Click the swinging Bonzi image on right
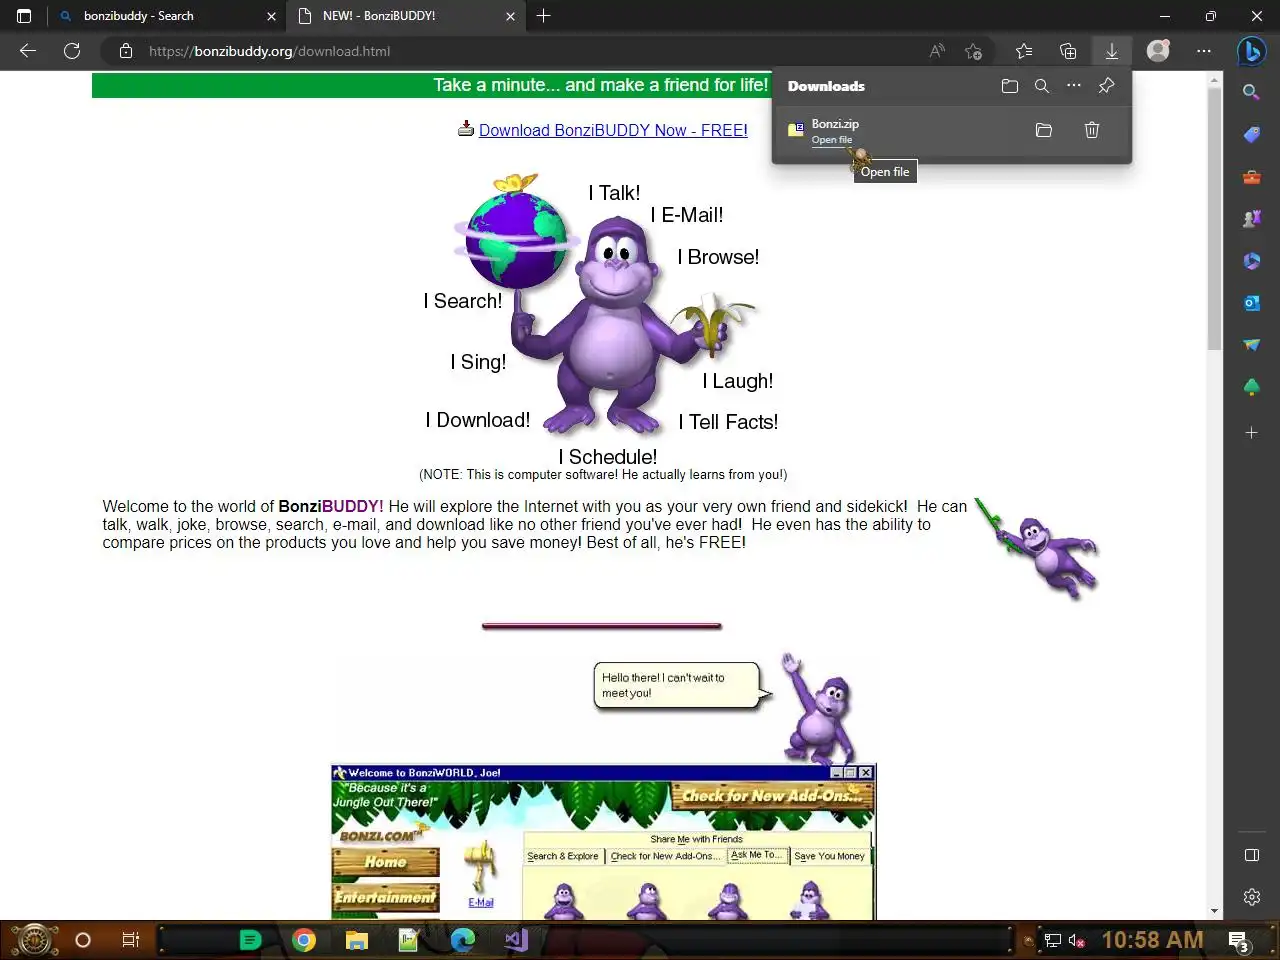1280x960 pixels. [x=1037, y=548]
